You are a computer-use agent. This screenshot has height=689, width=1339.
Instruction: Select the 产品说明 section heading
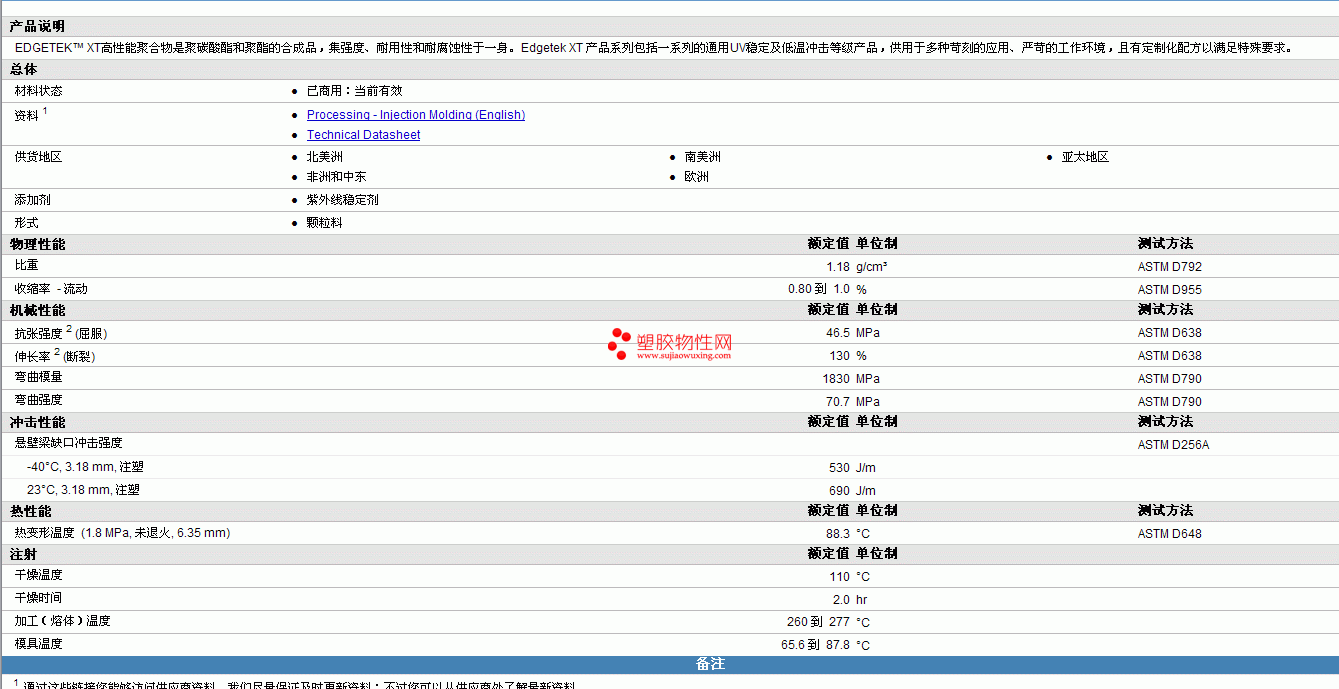click(37, 27)
